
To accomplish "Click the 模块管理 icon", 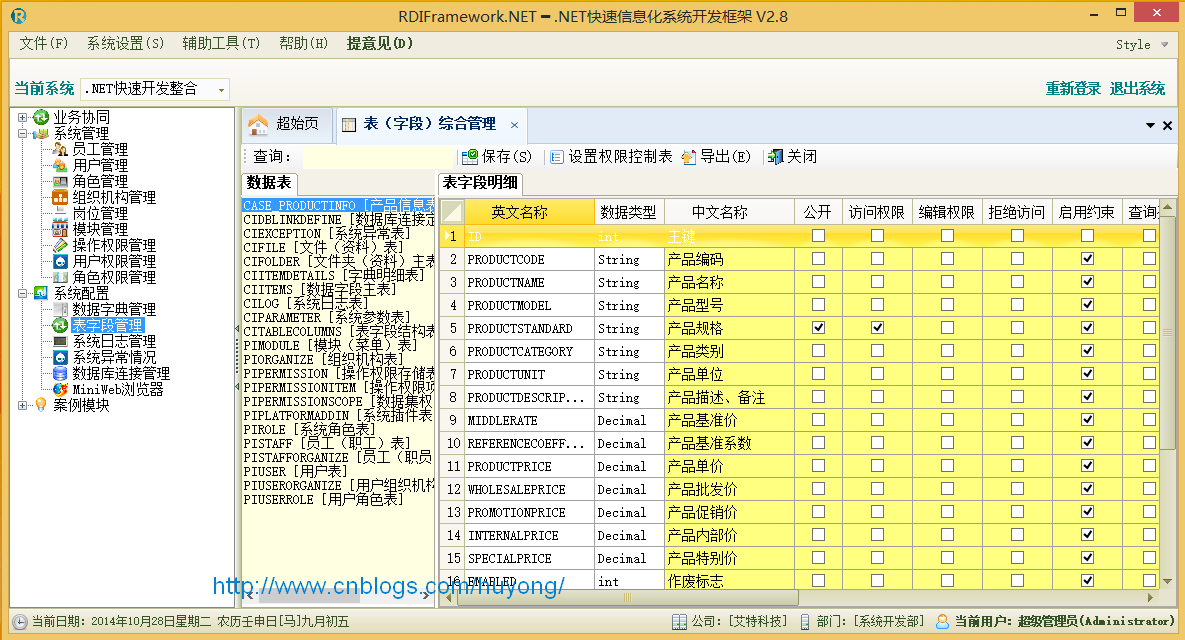I will [x=60, y=229].
